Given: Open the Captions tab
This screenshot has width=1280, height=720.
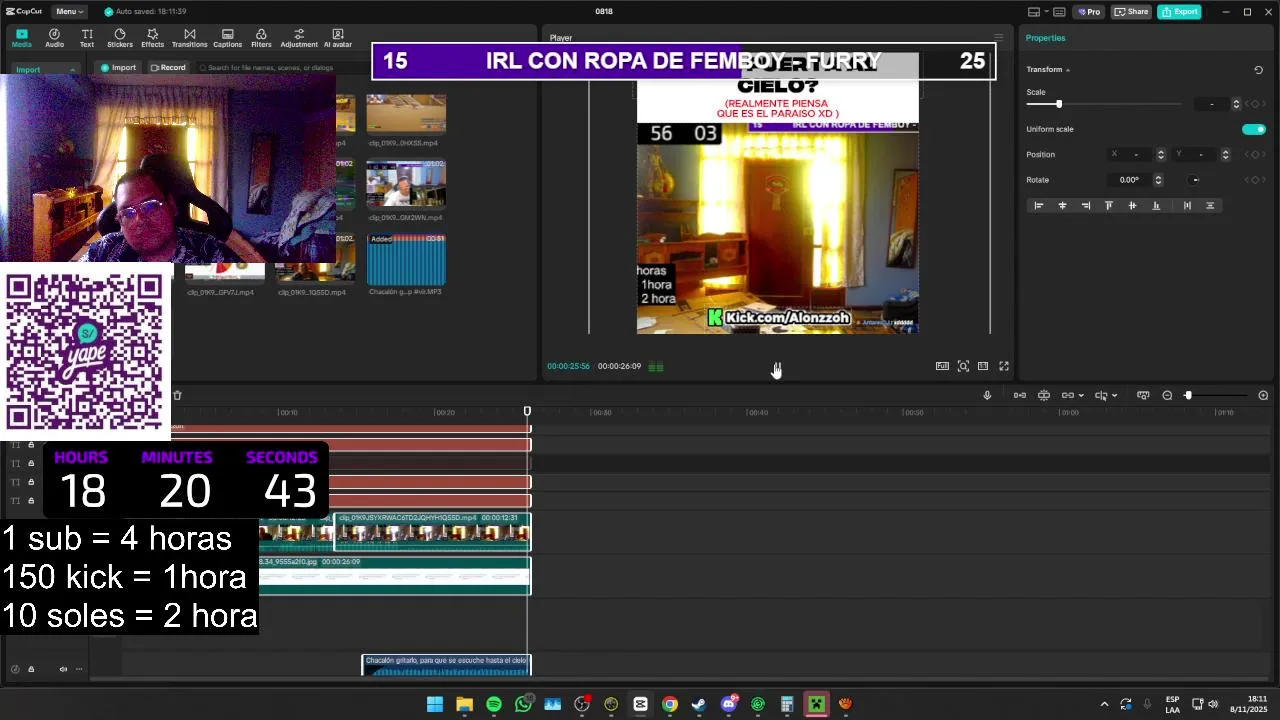Looking at the screenshot, I should [227, 38].
